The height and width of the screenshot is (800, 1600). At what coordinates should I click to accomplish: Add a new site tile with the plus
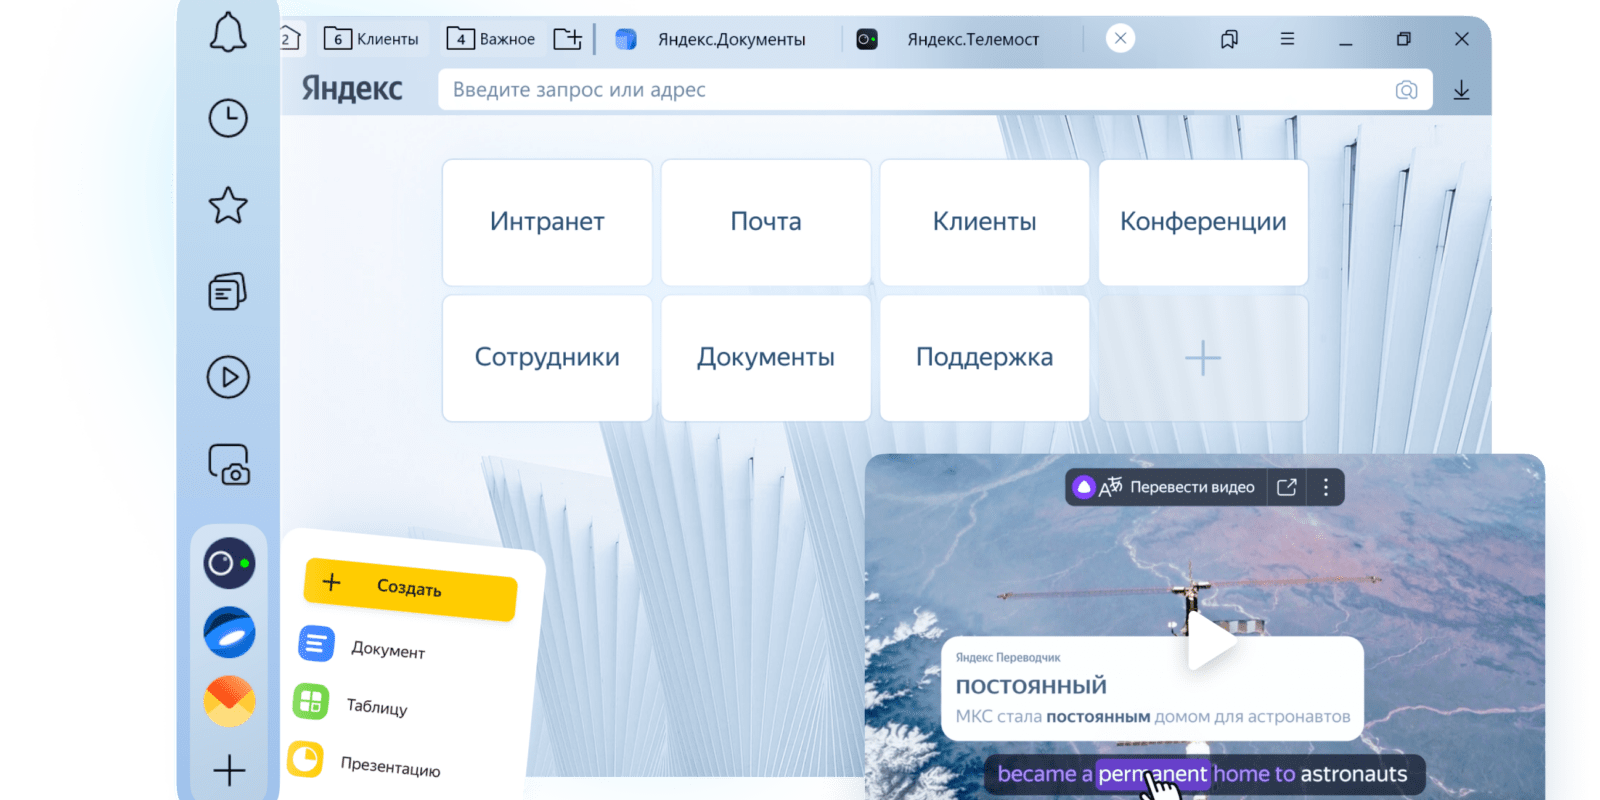pyautogui.click(x=1203, y=358)
